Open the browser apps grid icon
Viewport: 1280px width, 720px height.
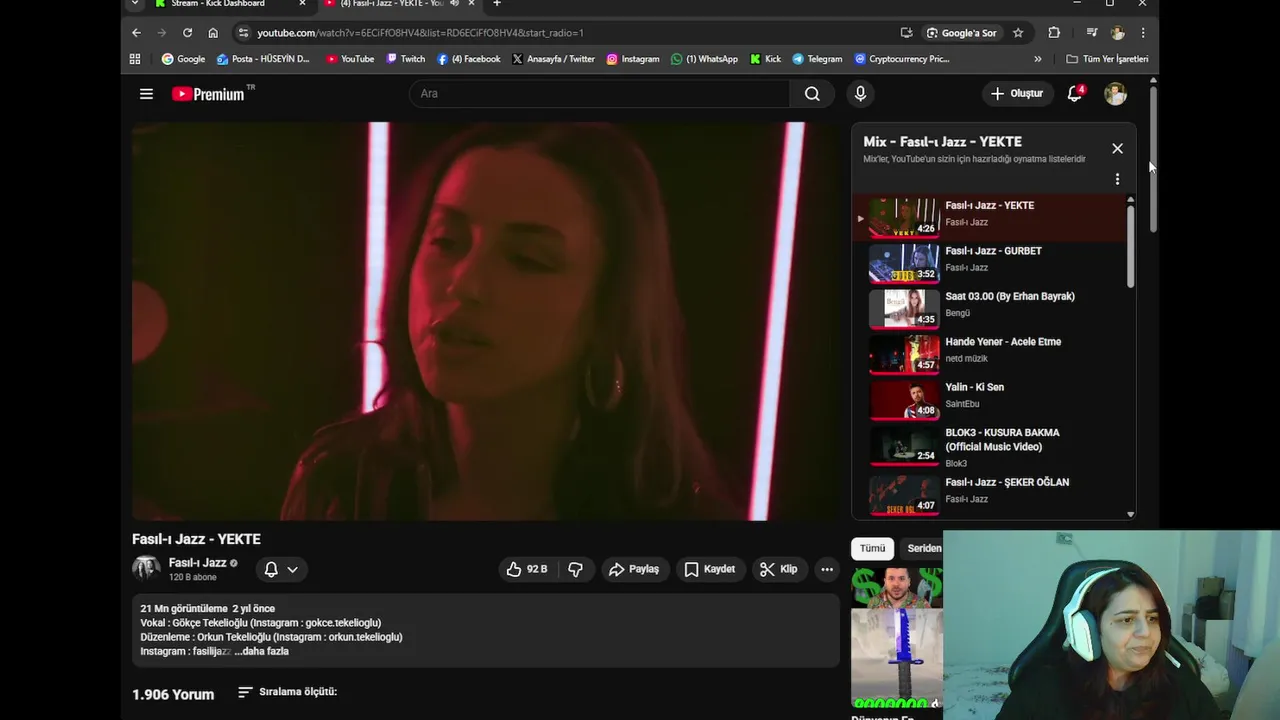point(135,59)
